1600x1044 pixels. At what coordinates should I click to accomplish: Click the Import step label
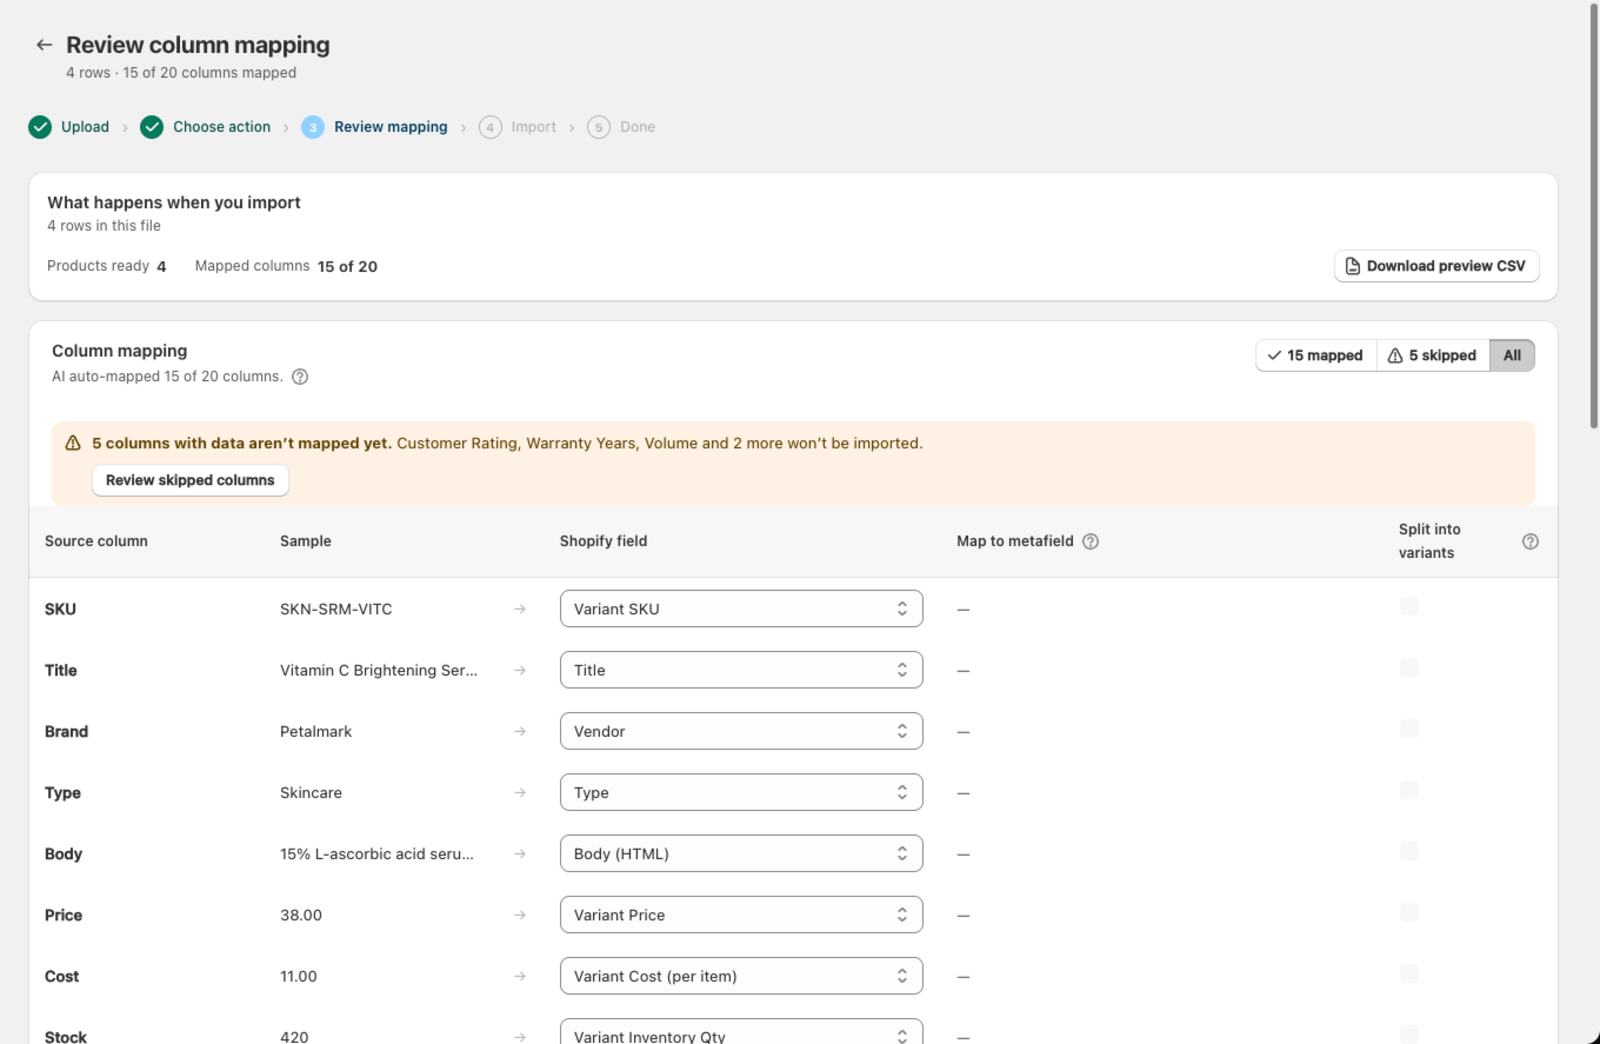[x=534, y=127]
